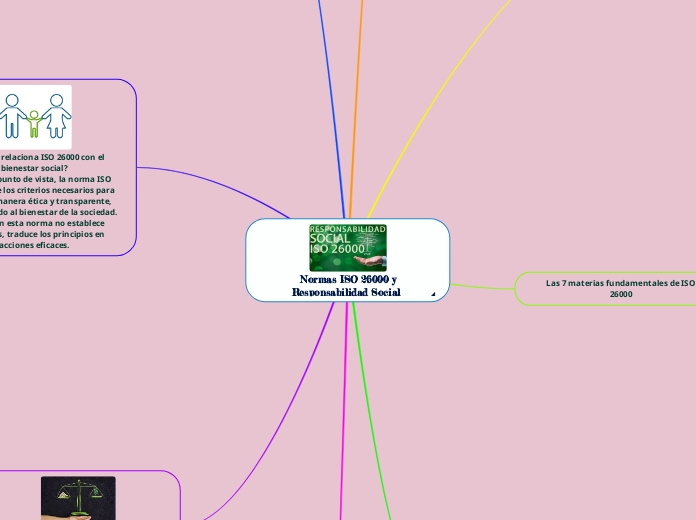This screenshot has width=696, height=520.
Task: Click the small note arrow icon in central node
Action: [x=433, y=294]
